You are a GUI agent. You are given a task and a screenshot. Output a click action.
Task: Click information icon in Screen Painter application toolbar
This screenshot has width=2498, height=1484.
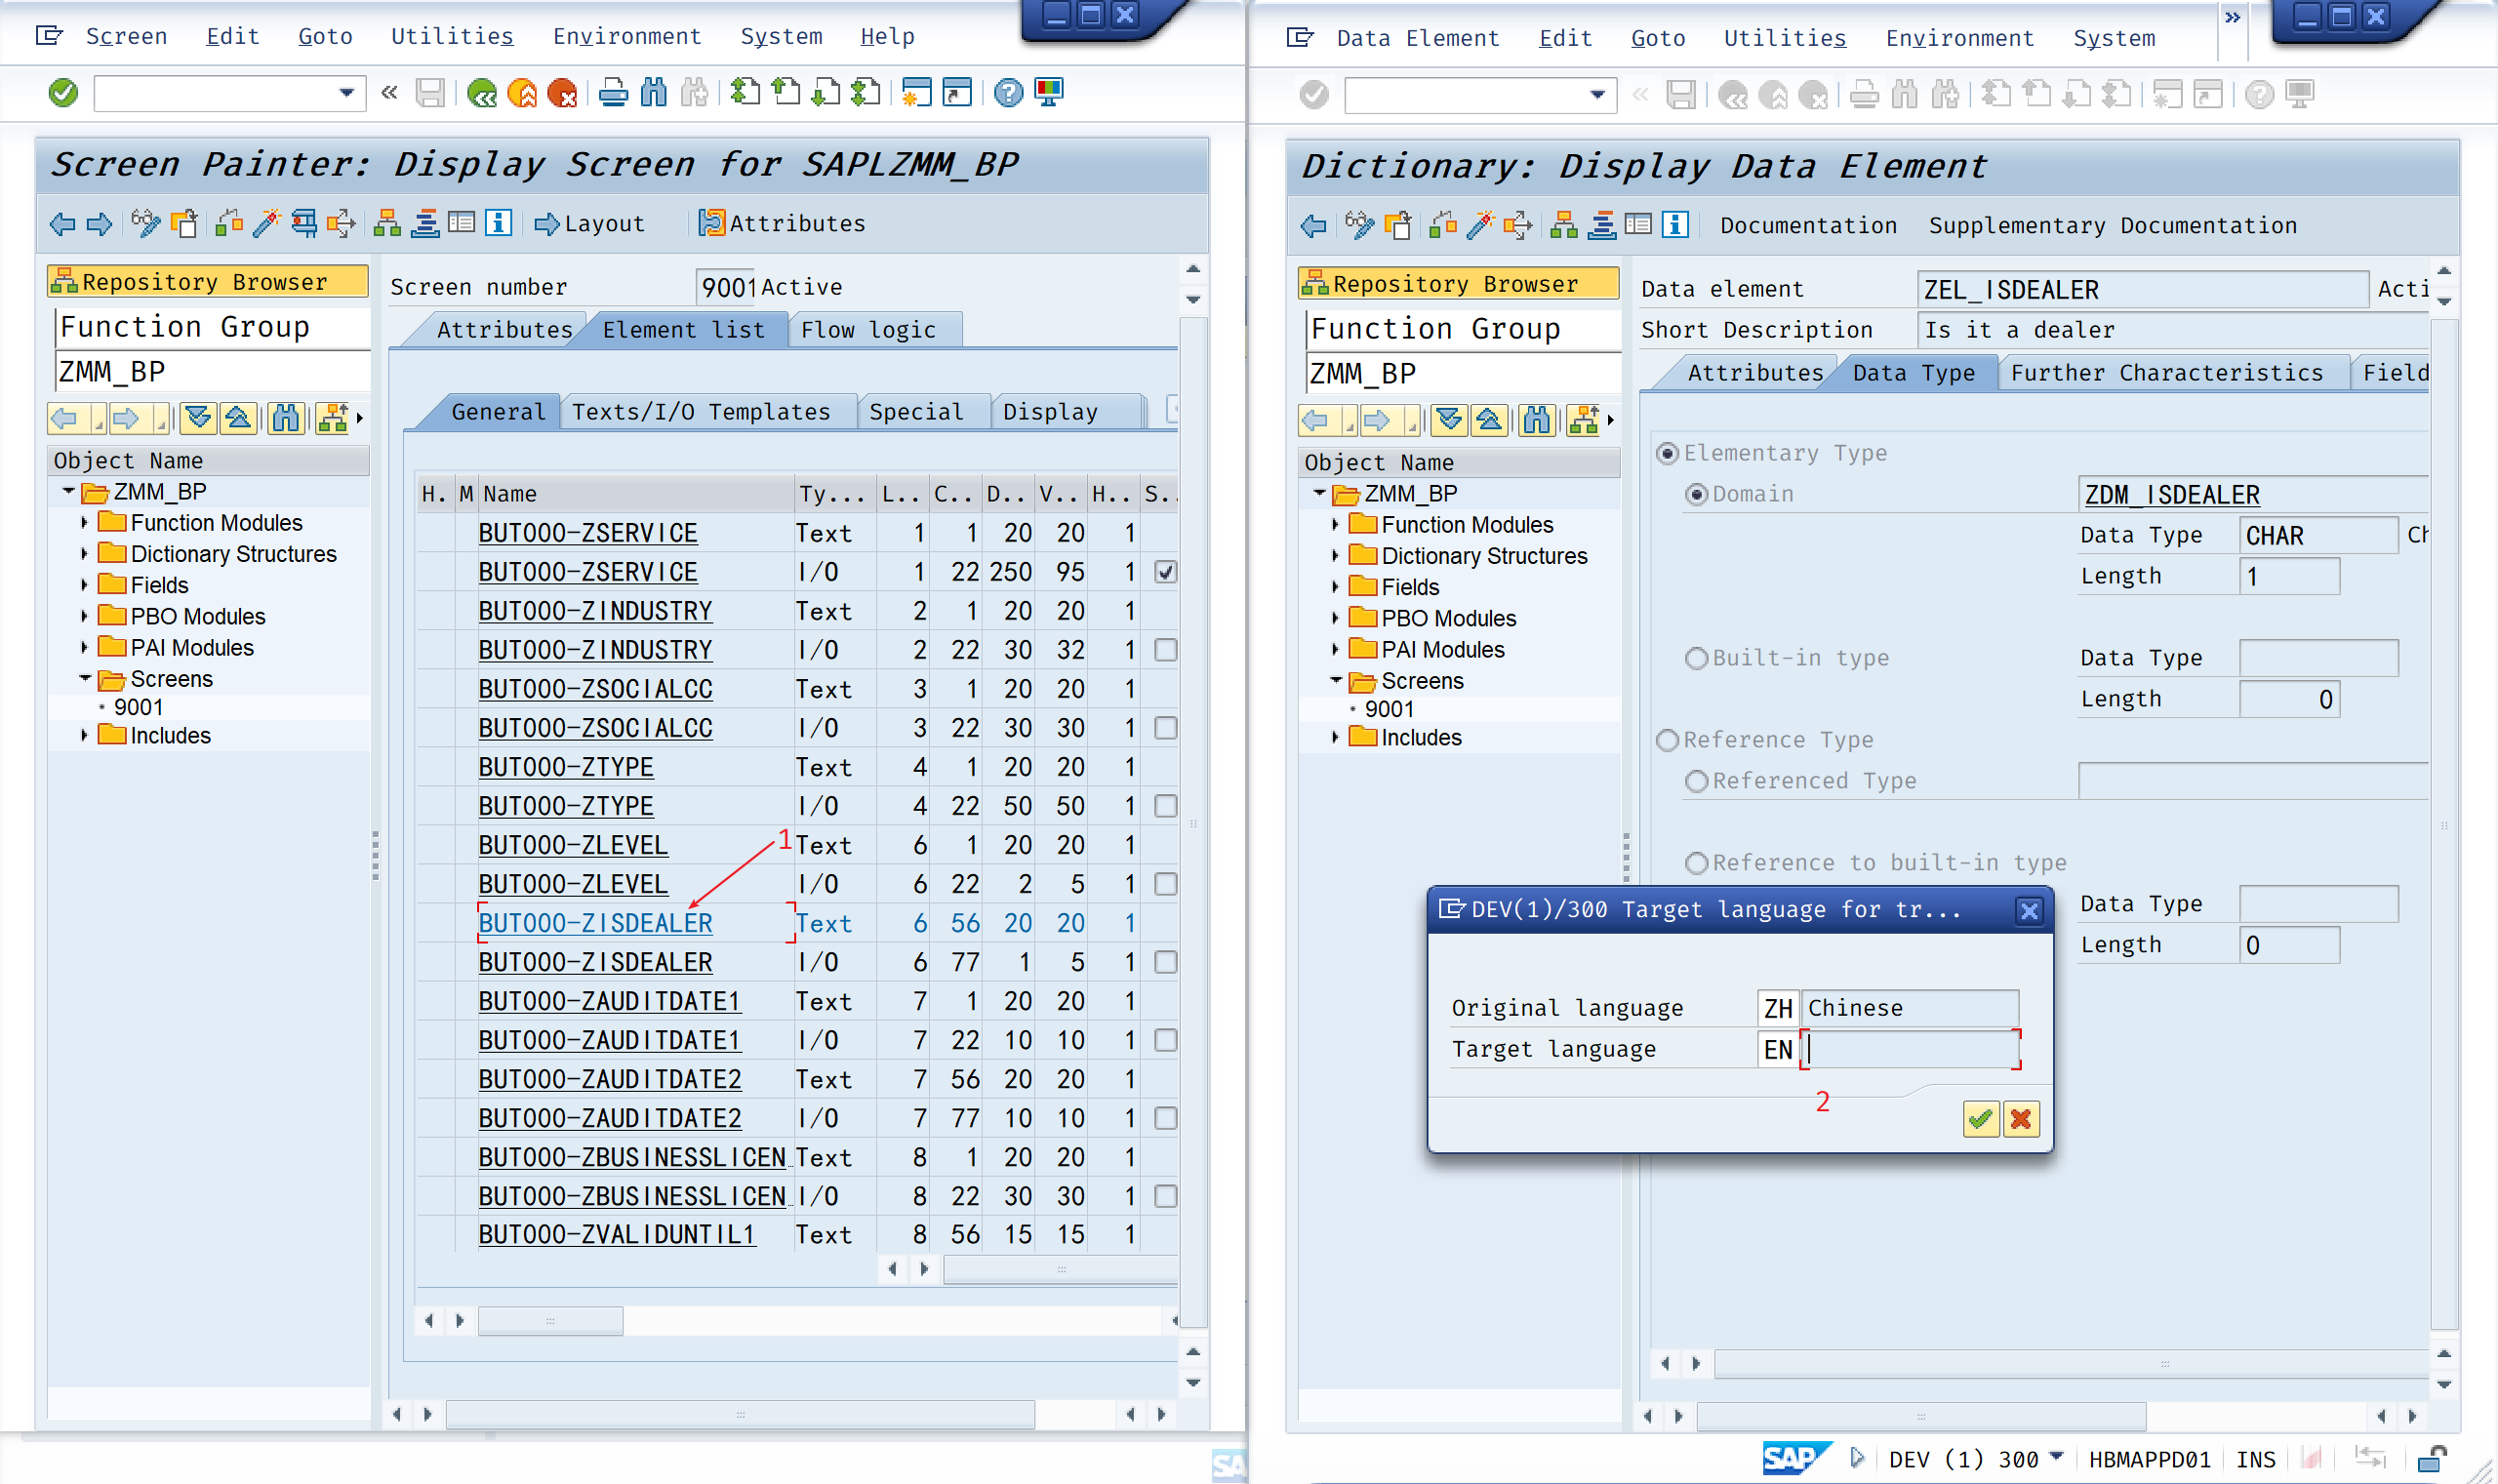[498, 223]
